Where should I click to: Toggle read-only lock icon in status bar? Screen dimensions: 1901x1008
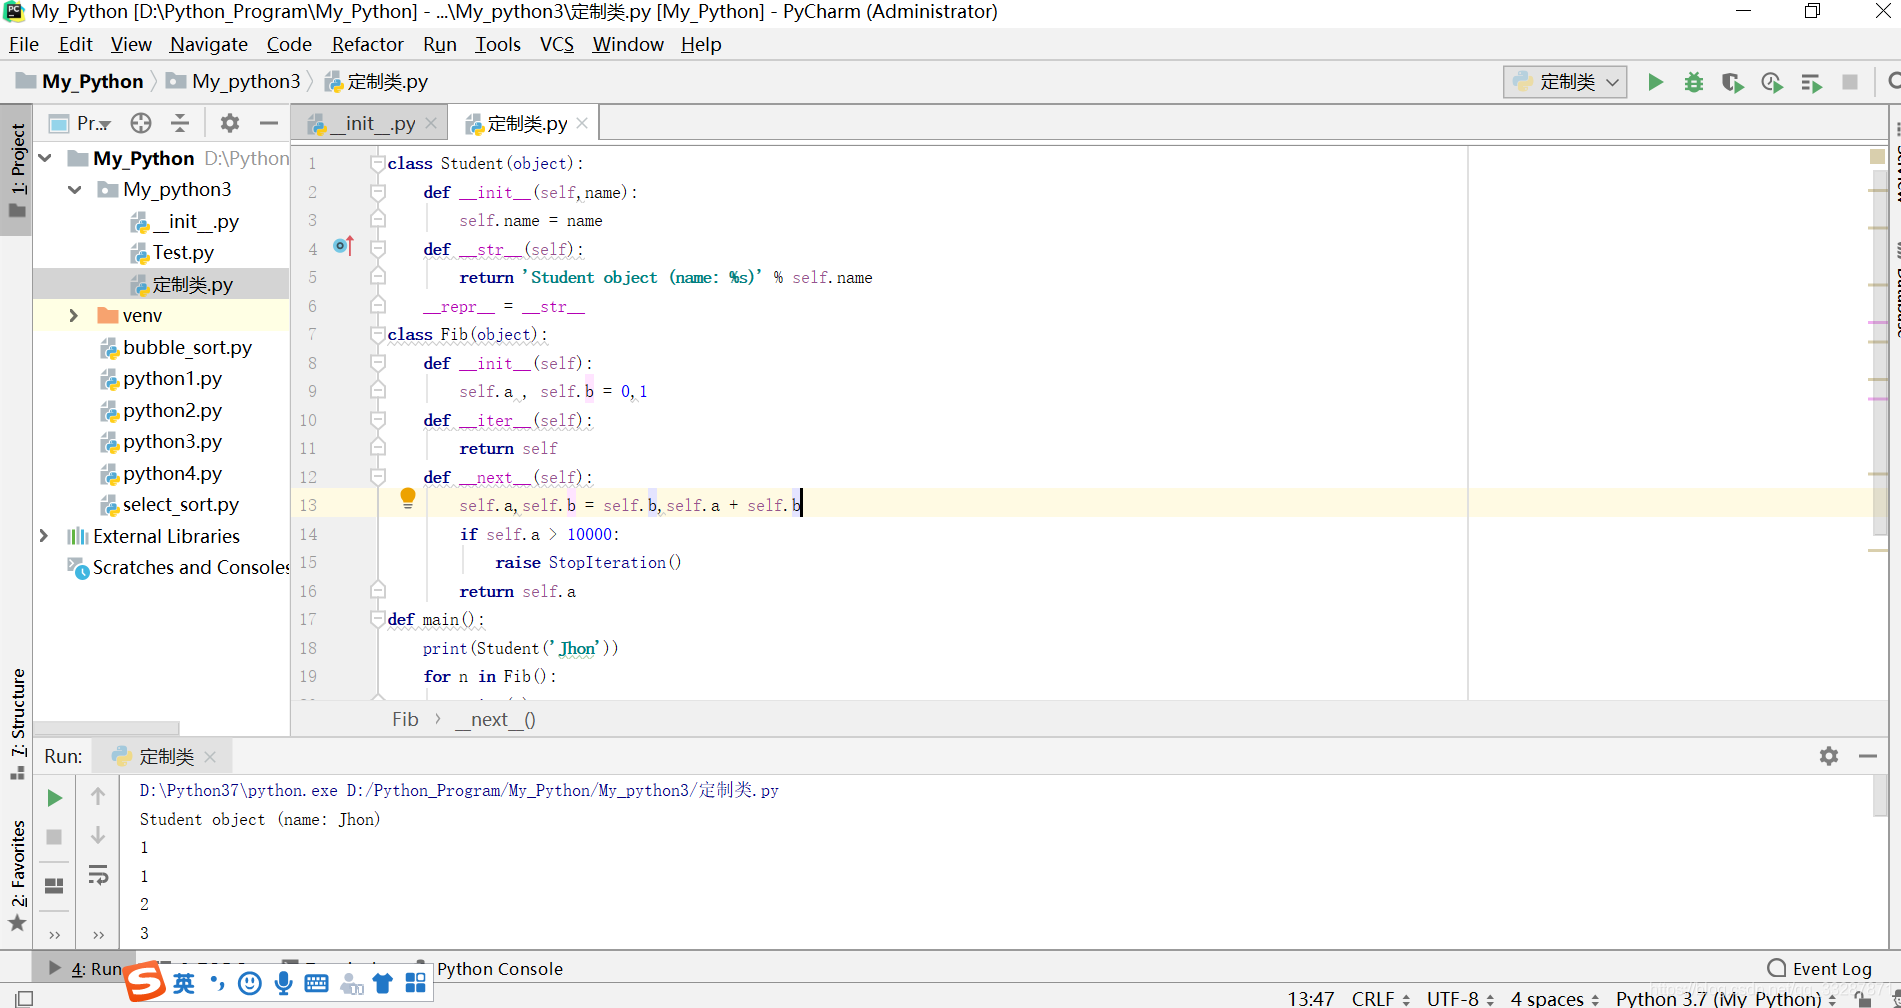tap(1862, 998)
